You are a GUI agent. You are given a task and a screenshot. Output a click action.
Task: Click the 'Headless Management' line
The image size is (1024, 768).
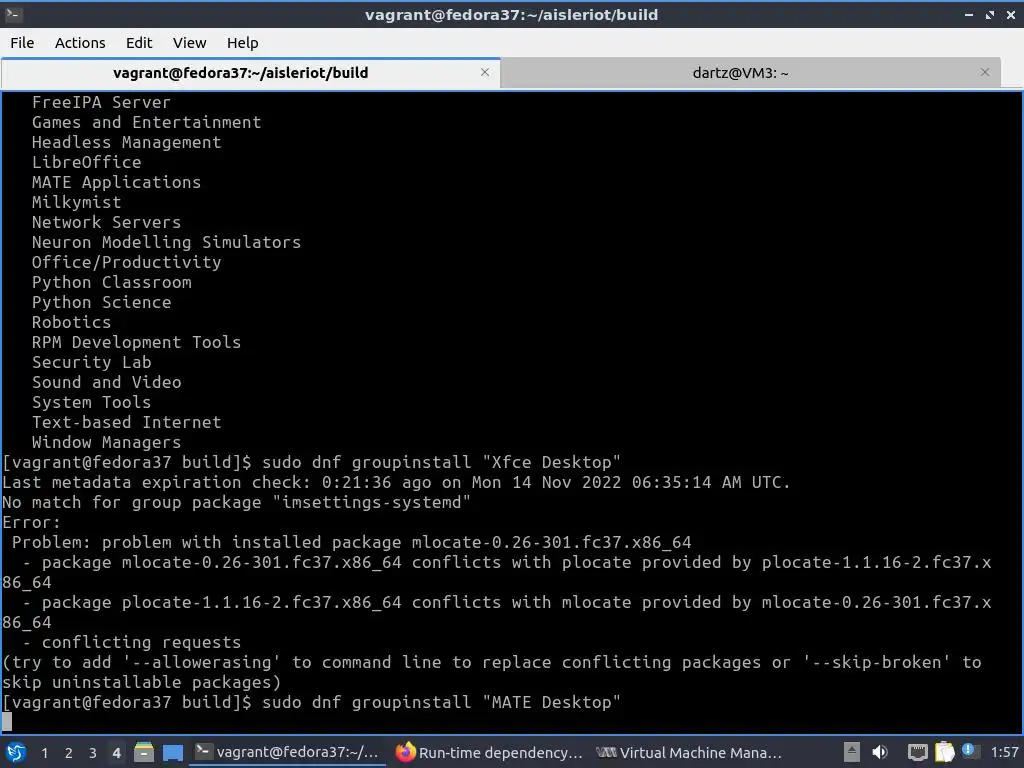pyautogui.click(x=127, y=142)
